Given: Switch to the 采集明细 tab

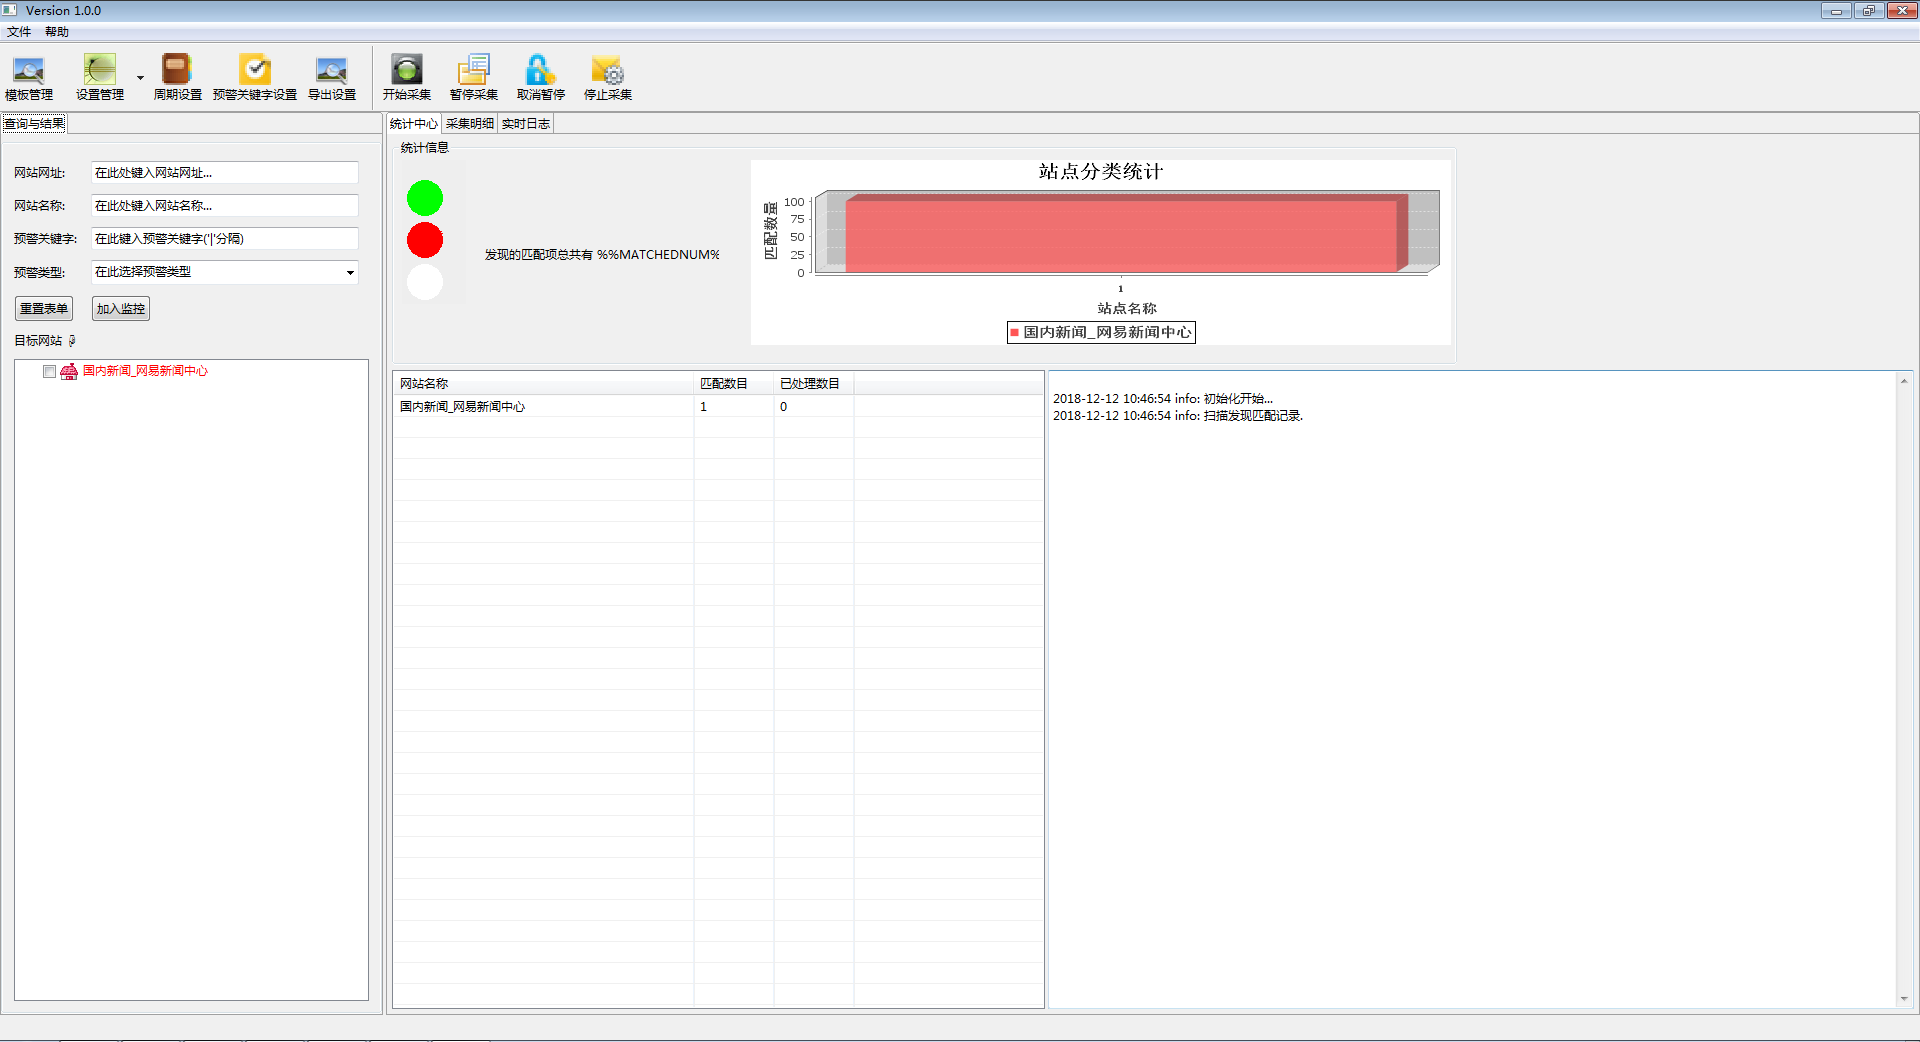Looking at the screenshot, I should [470, 124].
